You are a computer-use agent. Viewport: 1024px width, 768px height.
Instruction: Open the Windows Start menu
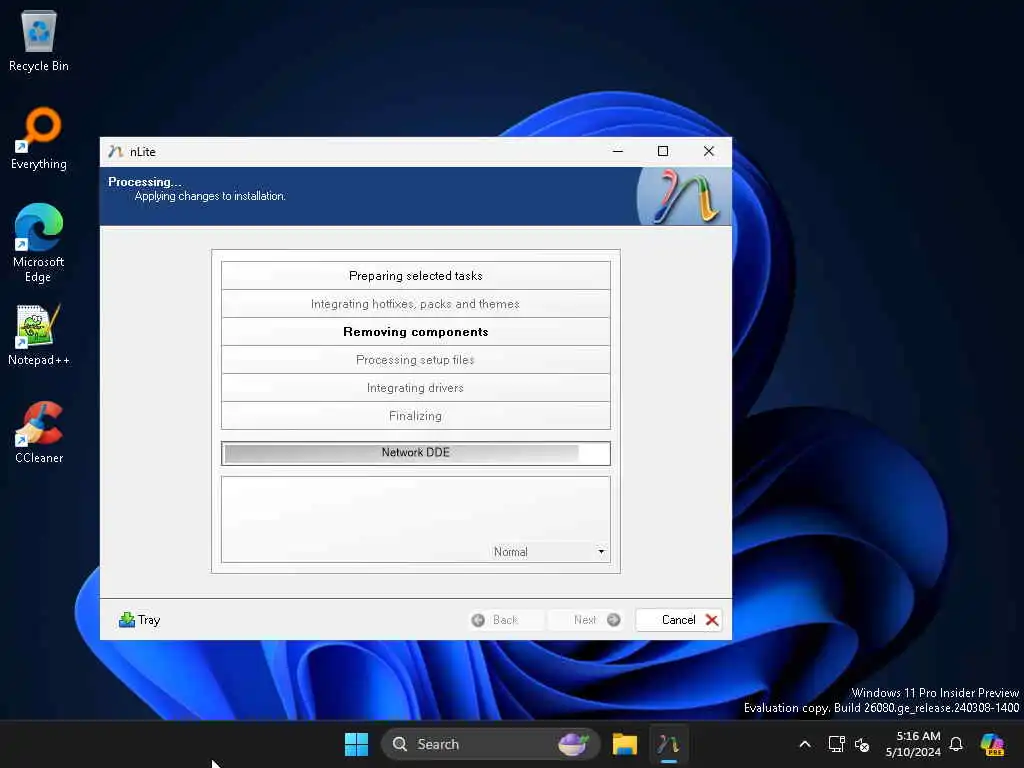point(357,744)
